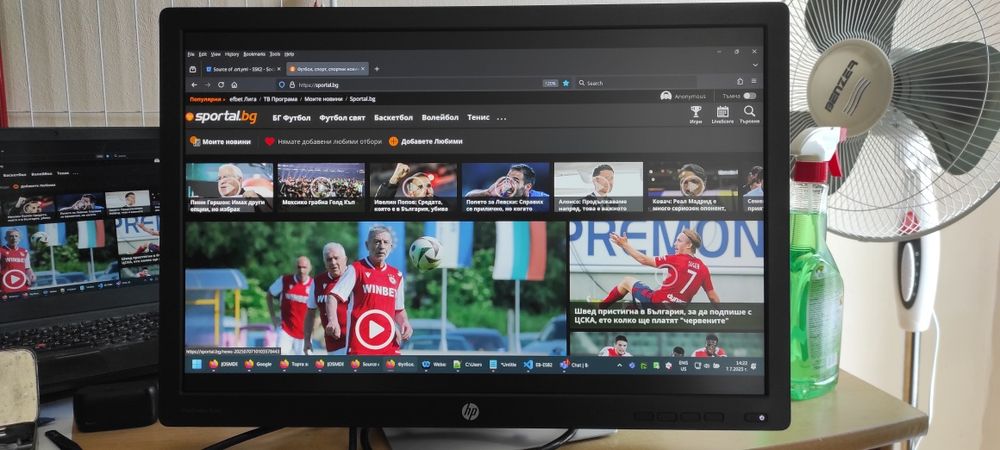
Task: Go to the Баскетбол section
Action: pos(393,118)
